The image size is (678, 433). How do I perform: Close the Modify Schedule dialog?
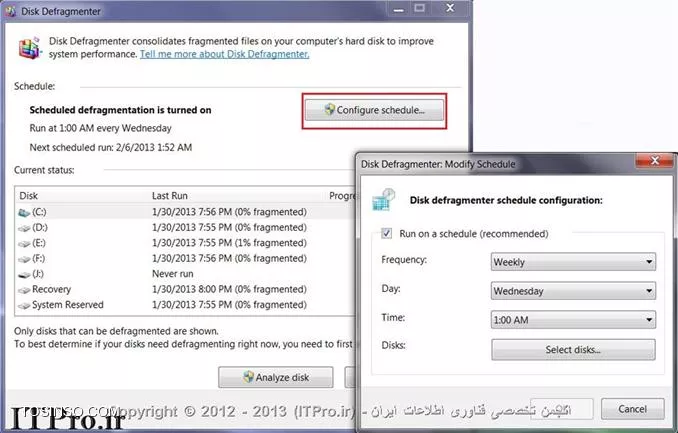click(654, 161)
